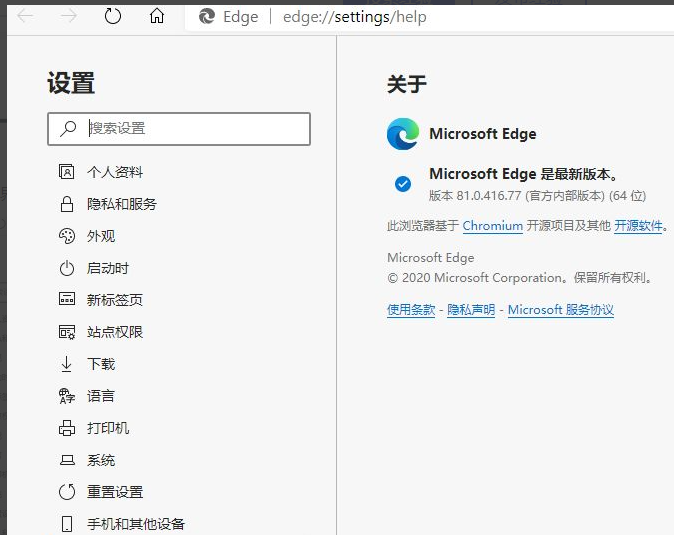Open the 站点权限 settings section
The width and height of the screenshot is (674, 535).
tap(114, 332)
